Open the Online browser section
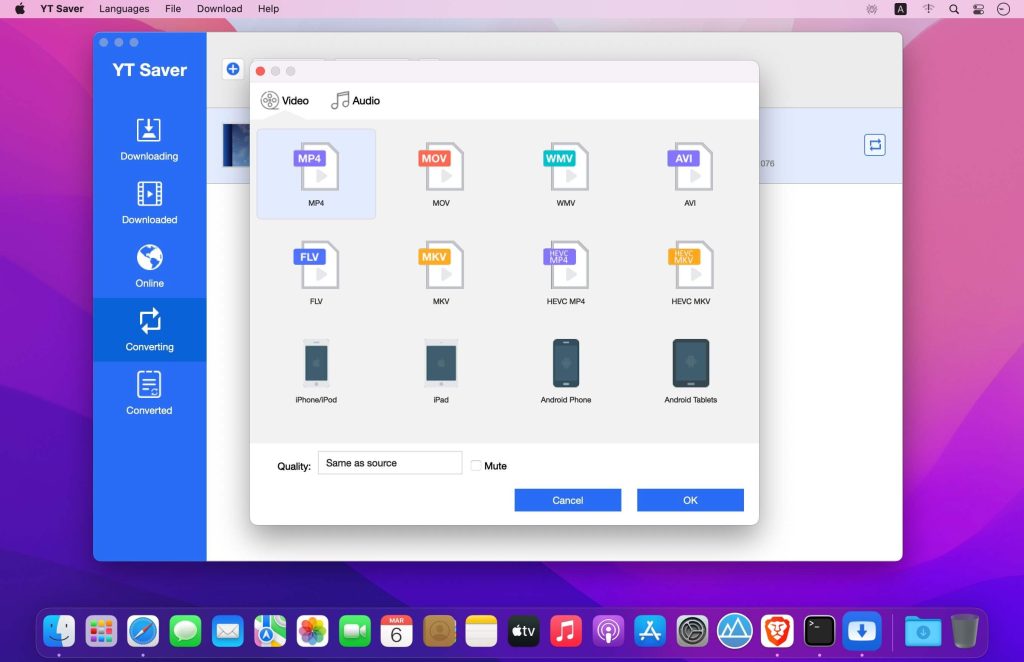Viewport: 1024px width, 662px height. pos(148,265)
